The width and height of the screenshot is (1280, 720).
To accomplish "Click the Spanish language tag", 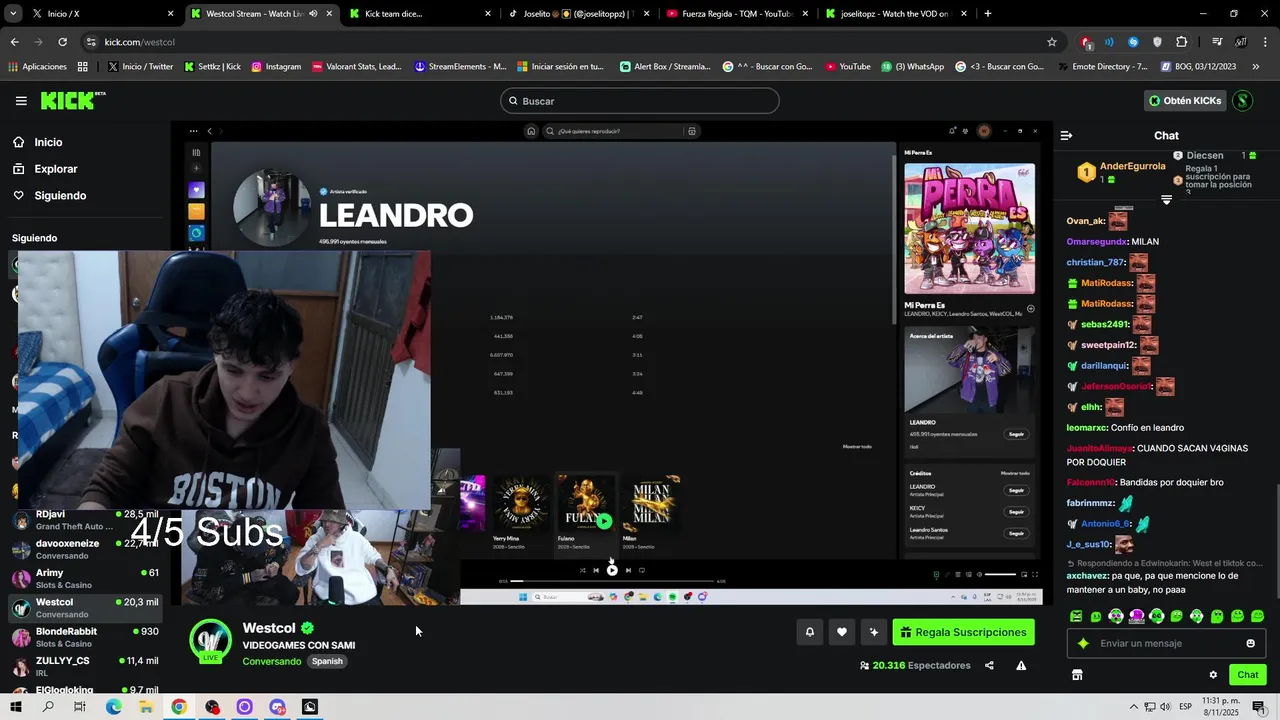I will coord(327,661).
